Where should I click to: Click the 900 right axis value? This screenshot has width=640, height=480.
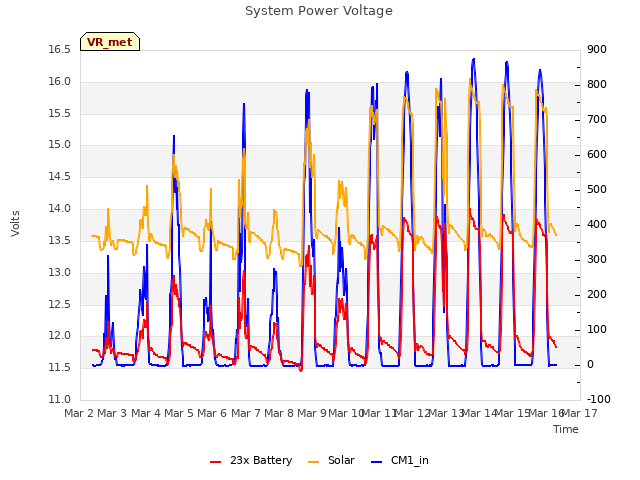click(597, 50)
